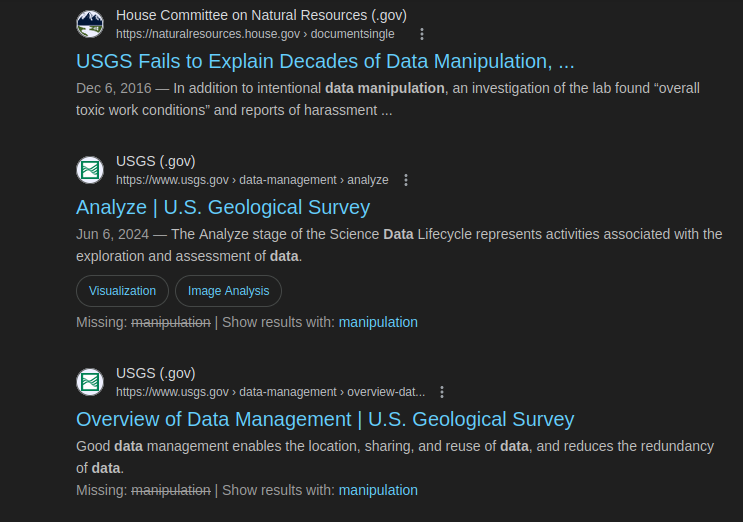Click the 'USGS (.gov)' site name above the Overview result

pyautogui.click(x=156, y=373)
